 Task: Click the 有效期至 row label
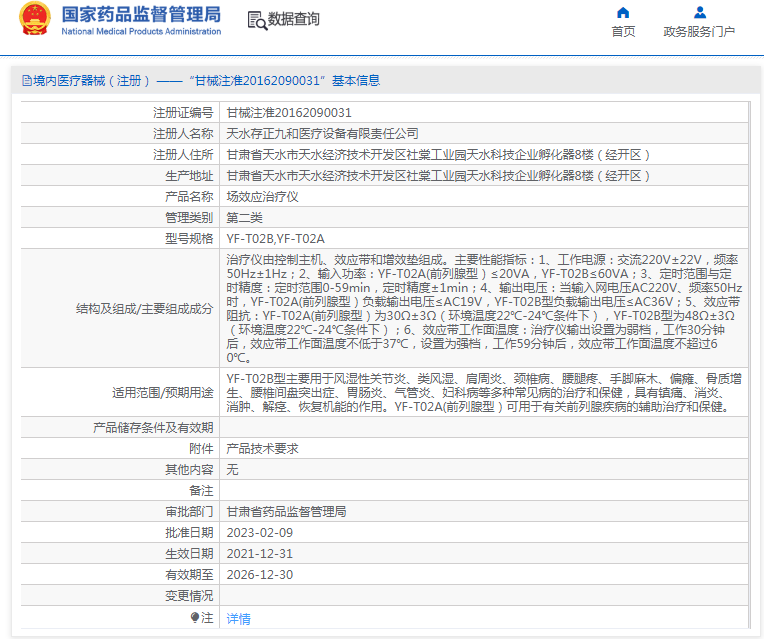[x=189, y=574]
